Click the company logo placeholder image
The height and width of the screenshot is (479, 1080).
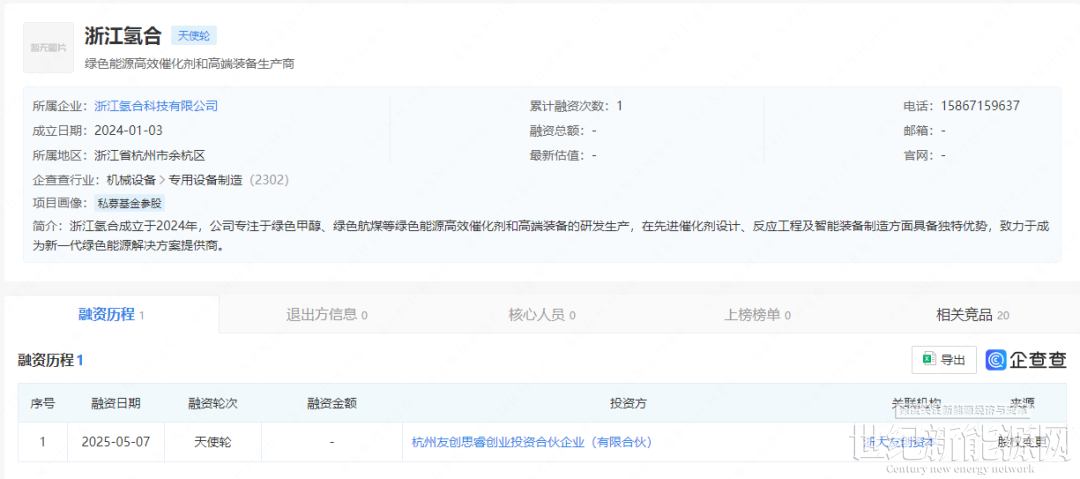(x=48, y=48)
